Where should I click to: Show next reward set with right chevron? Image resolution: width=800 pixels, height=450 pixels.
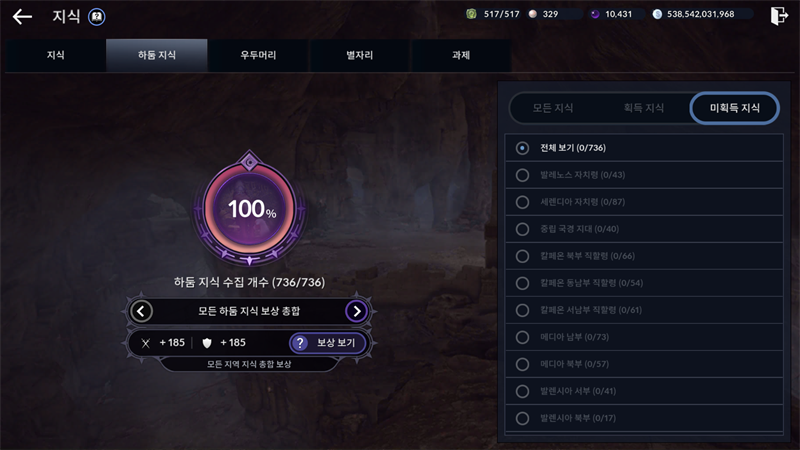(357, 311)
